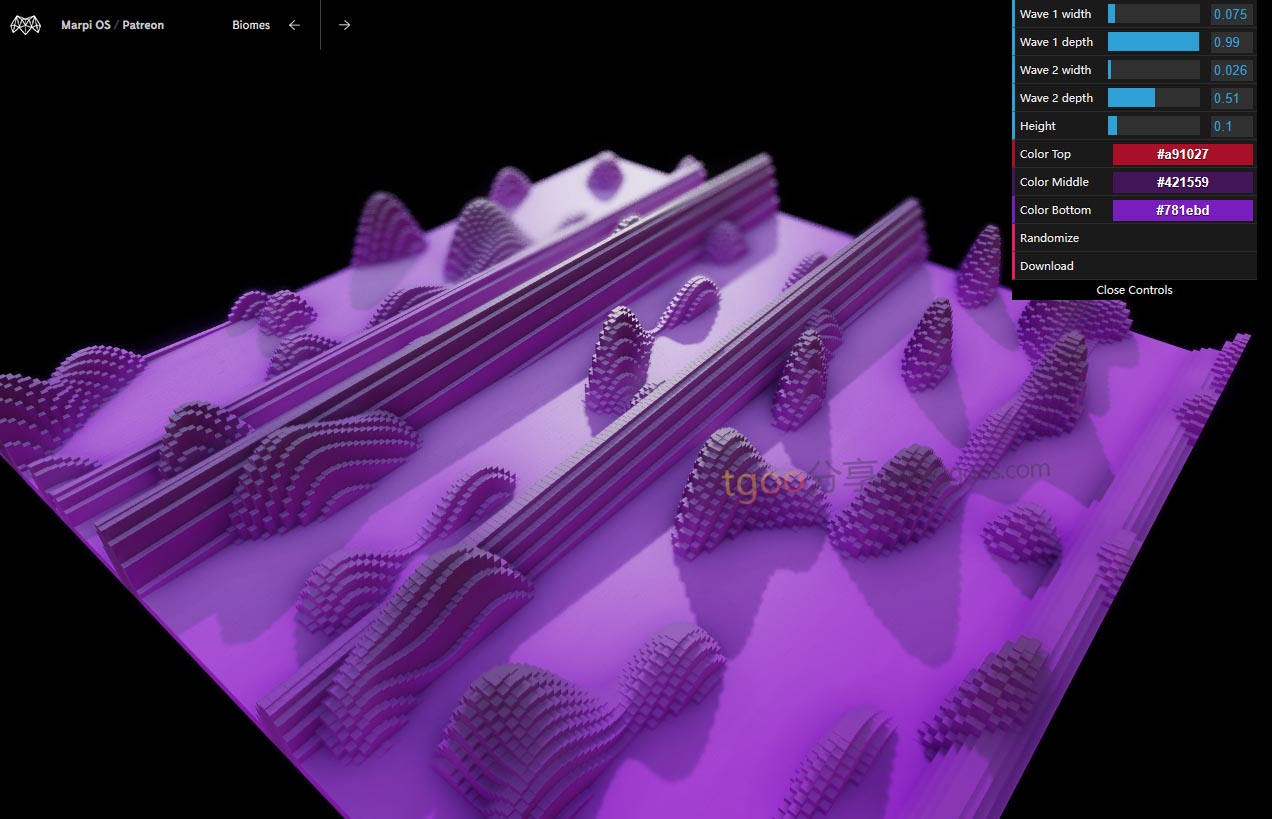Edit the Height value 0.1 field

1231,126
